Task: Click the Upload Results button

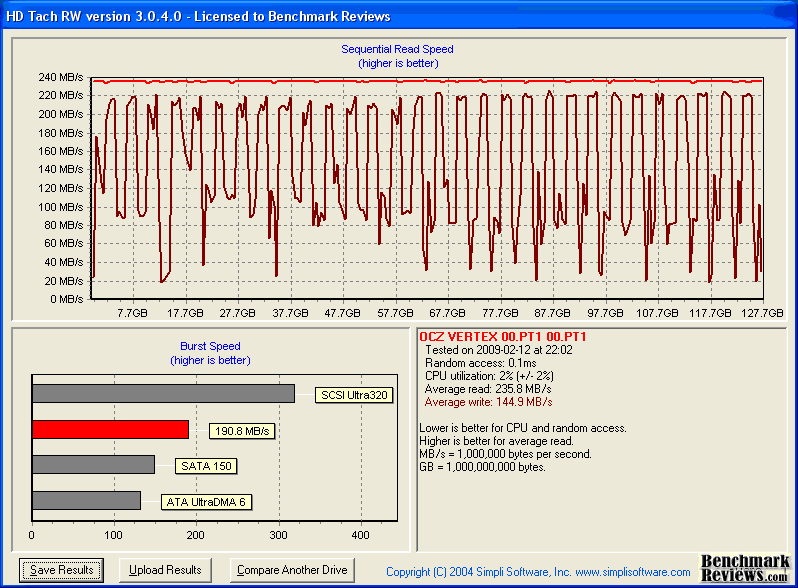Action: [165, 570]
